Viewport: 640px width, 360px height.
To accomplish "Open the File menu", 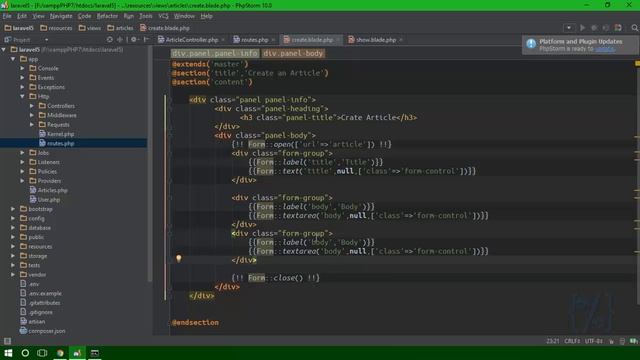I will point(7,16).
